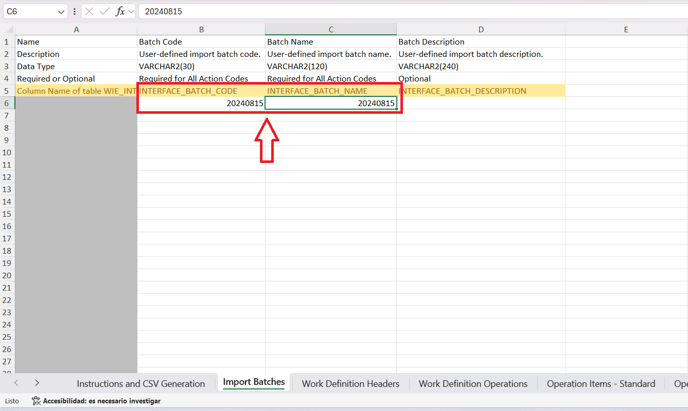Click cell 'User-defined import batch description.'

coord(481,54)
